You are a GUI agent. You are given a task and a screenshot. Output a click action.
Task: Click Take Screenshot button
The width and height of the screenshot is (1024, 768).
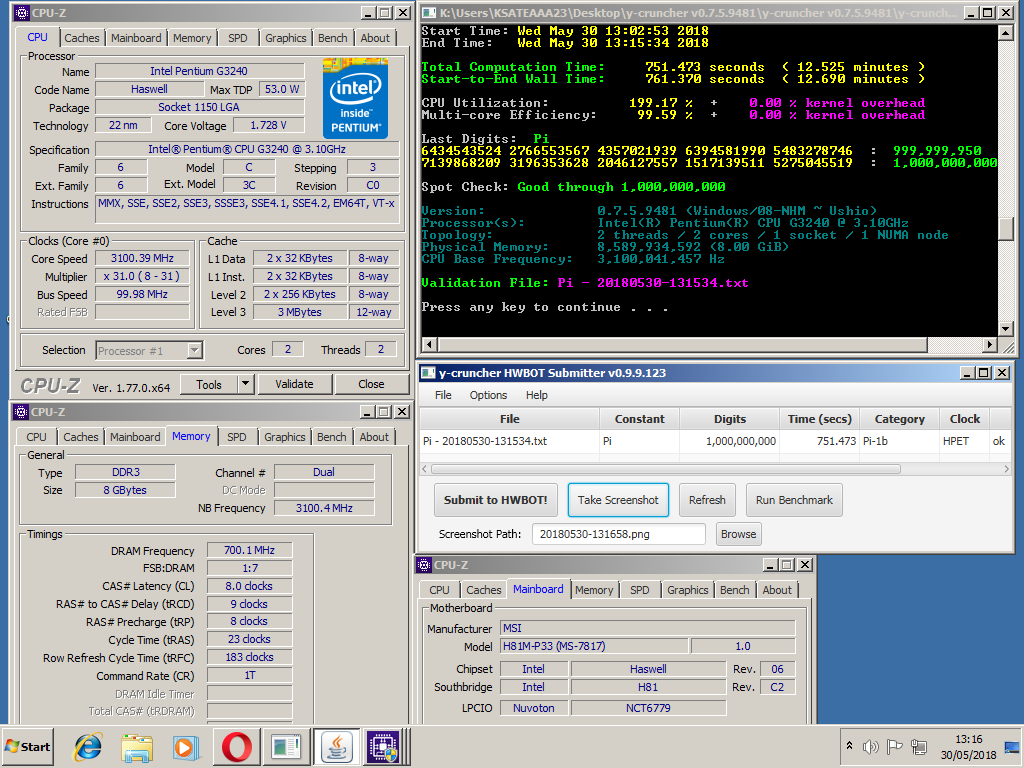pos(618,500)
